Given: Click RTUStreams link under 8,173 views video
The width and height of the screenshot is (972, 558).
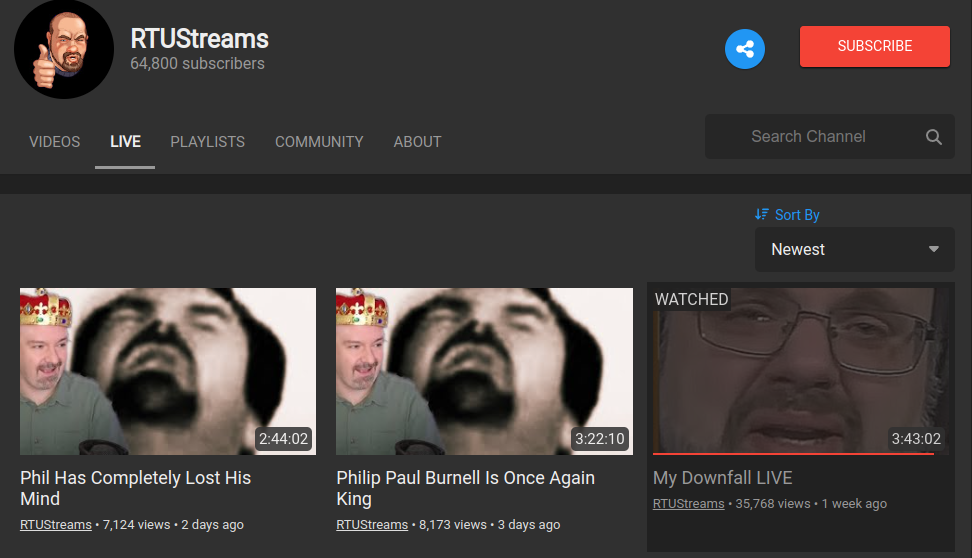Looking at the screenshot, I should [372, 525].
